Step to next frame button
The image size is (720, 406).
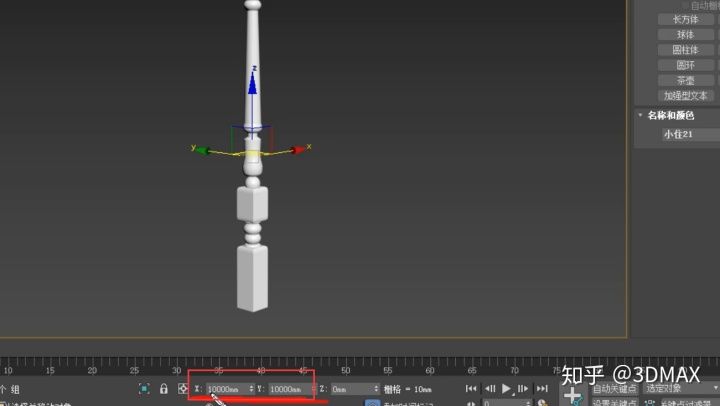click(x=523, y=389)
